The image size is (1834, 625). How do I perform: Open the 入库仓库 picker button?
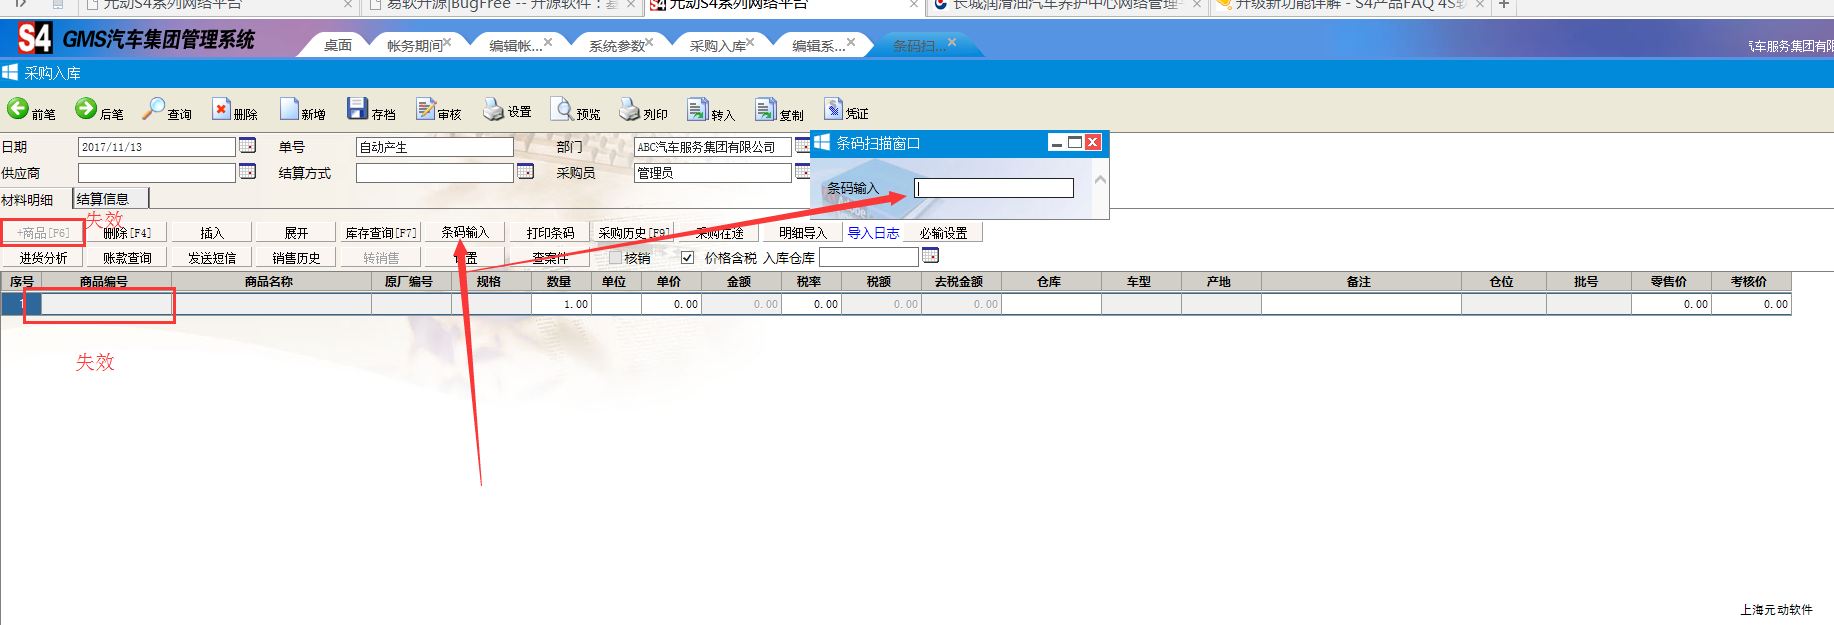930,257
